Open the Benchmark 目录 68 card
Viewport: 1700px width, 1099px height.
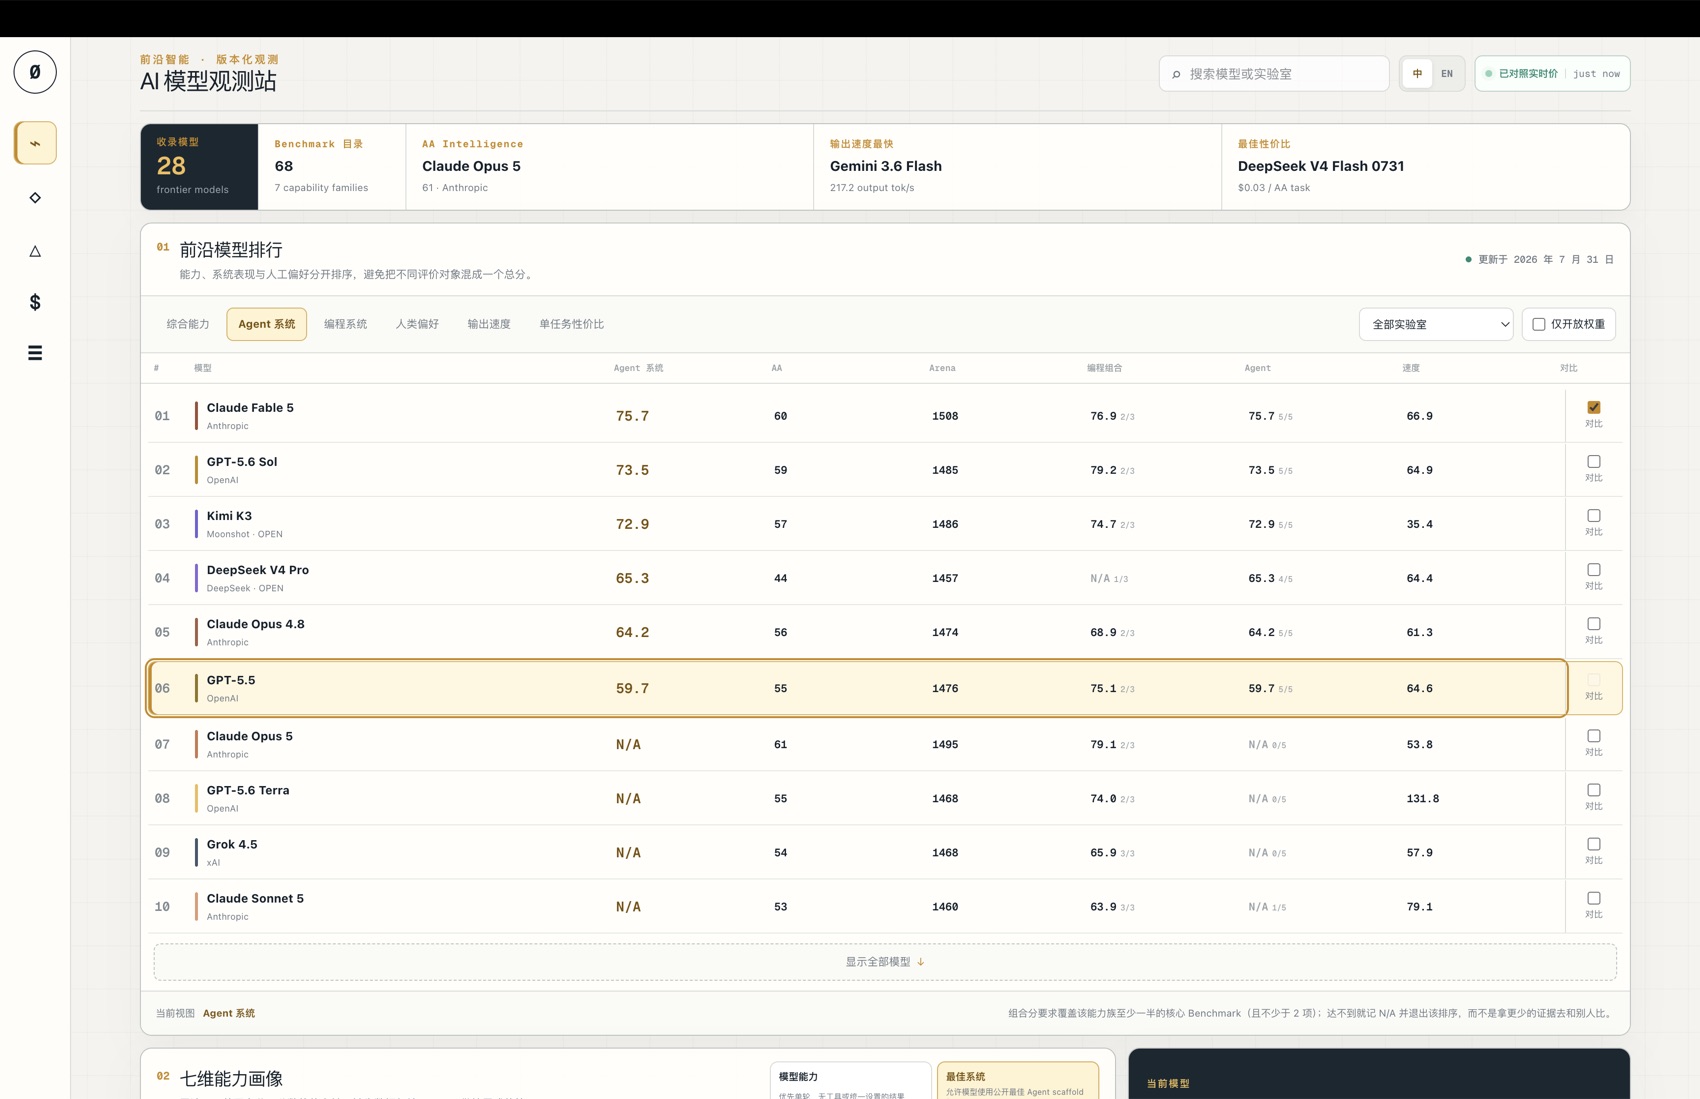pos(332,167)
